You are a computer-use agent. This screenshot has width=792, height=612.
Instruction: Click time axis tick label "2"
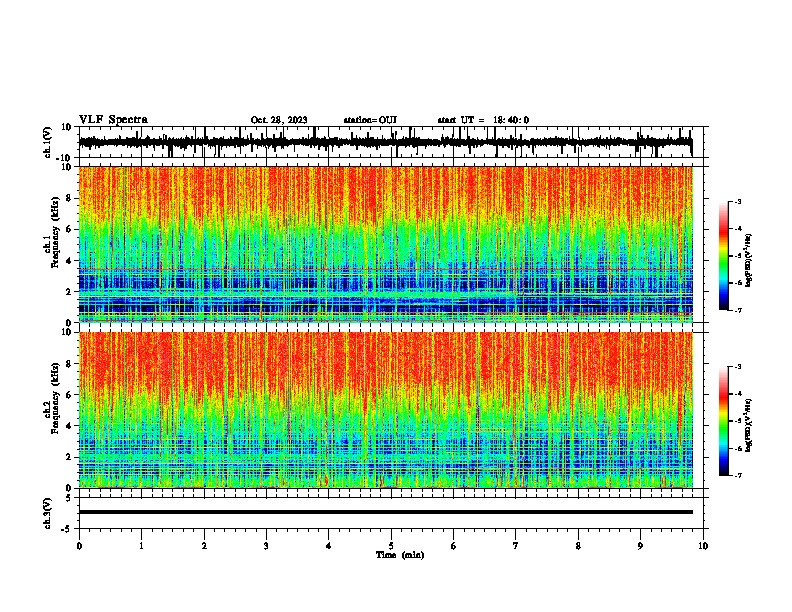coord(204,546)
